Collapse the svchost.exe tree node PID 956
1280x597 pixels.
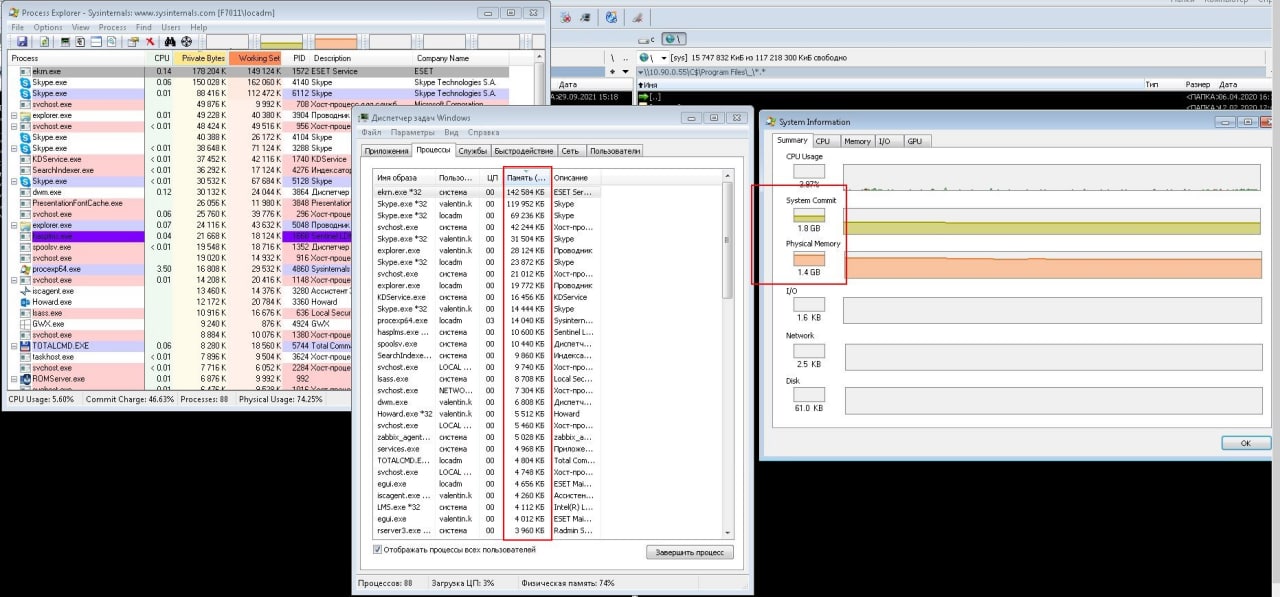(x=14, y=126)
